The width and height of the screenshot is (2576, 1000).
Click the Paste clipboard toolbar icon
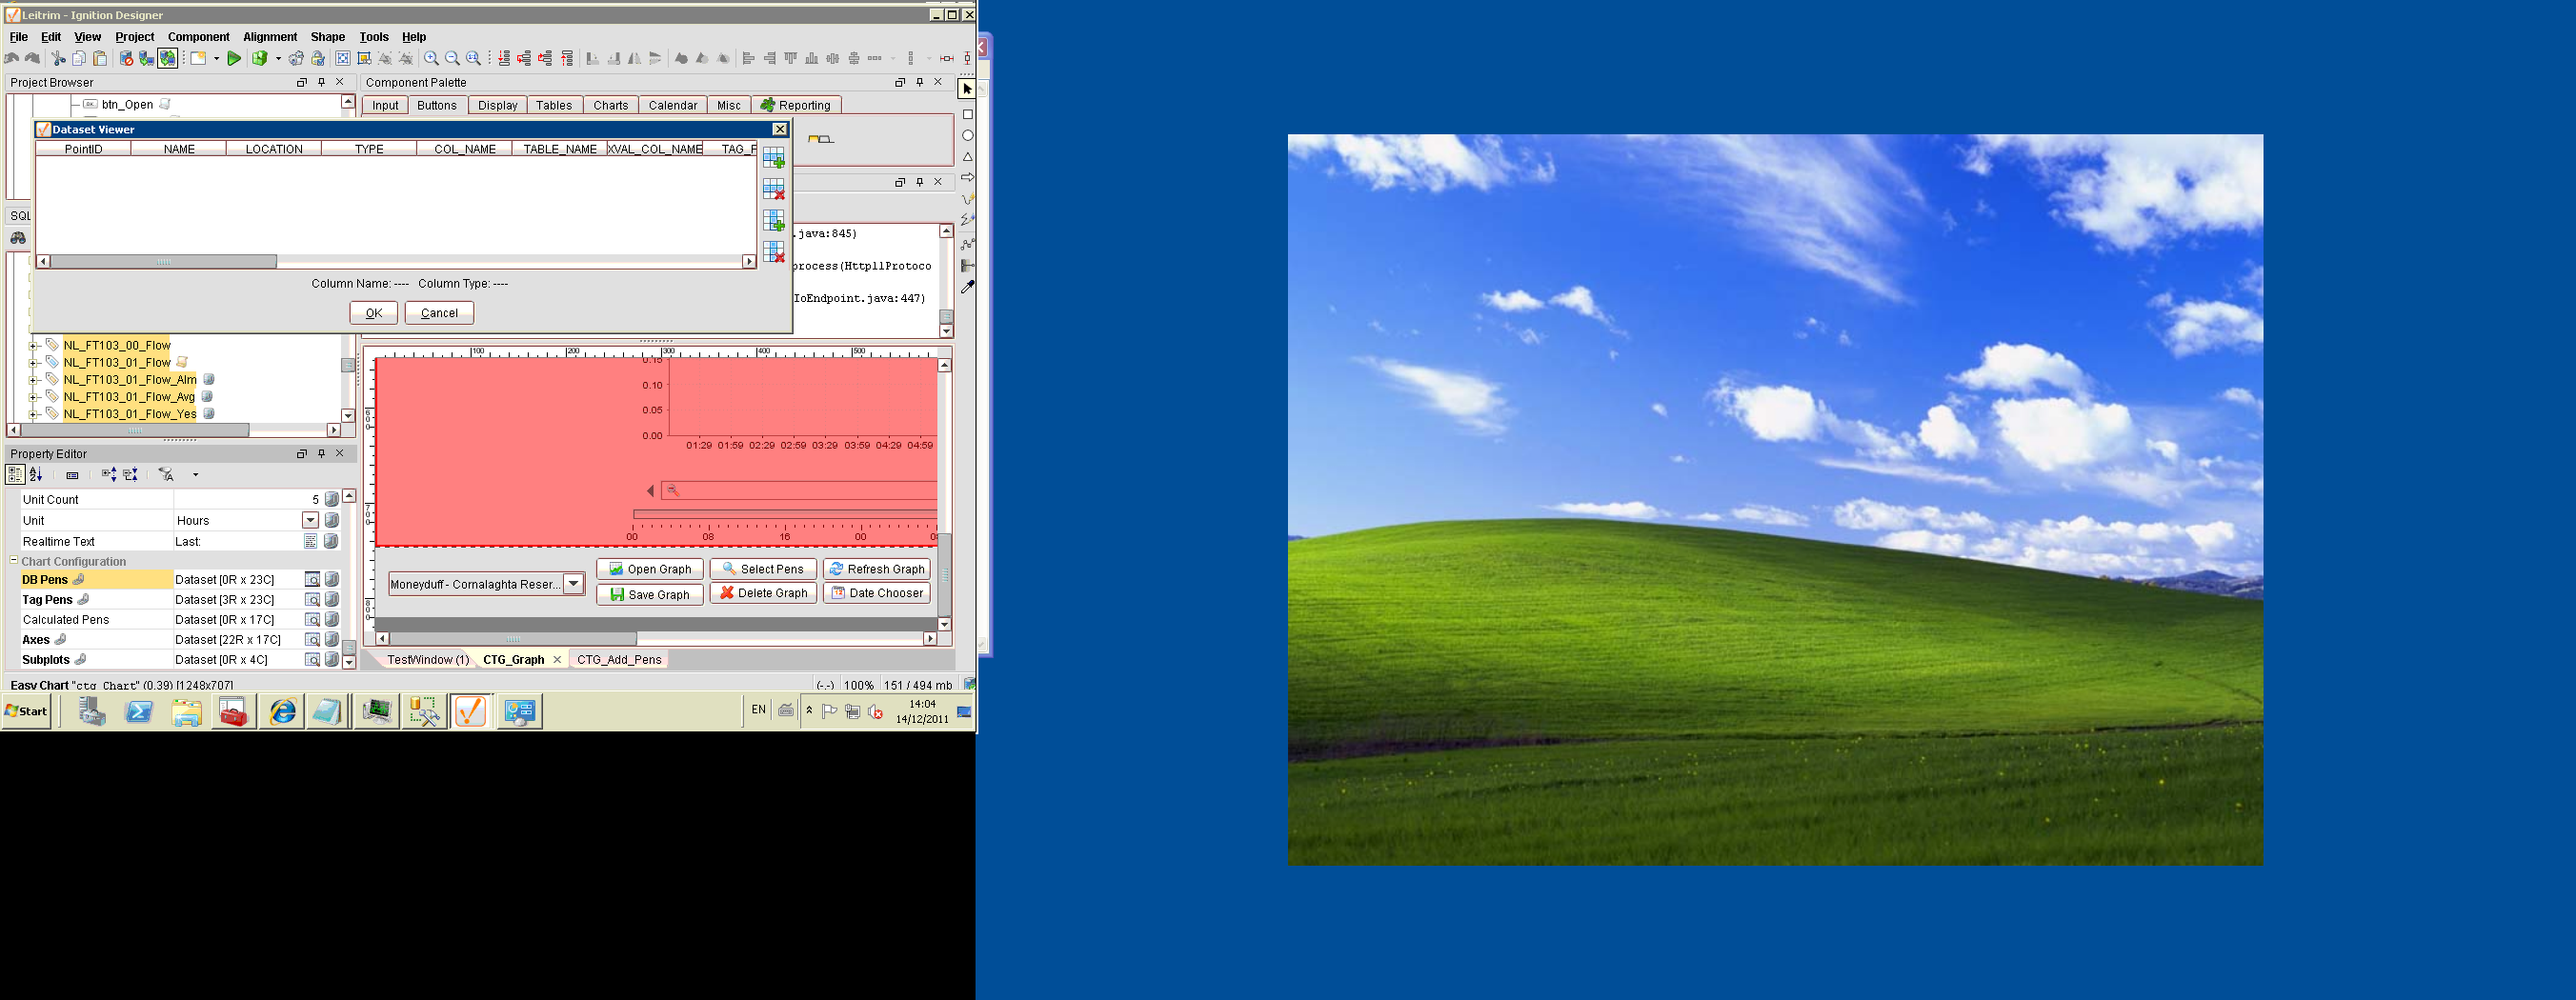point(99,59)
